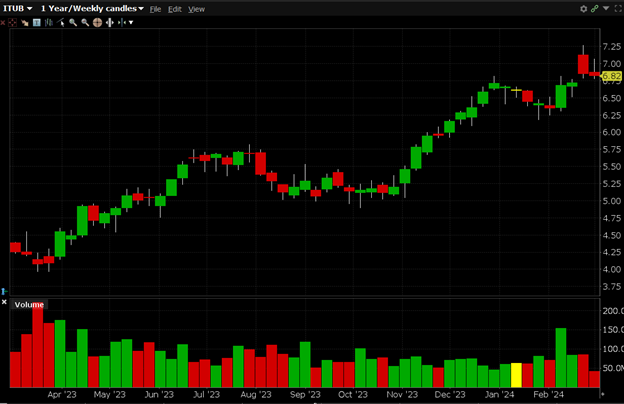Open the View menu
The width and height of the screenshot is (624, 404).
[196, 9]
